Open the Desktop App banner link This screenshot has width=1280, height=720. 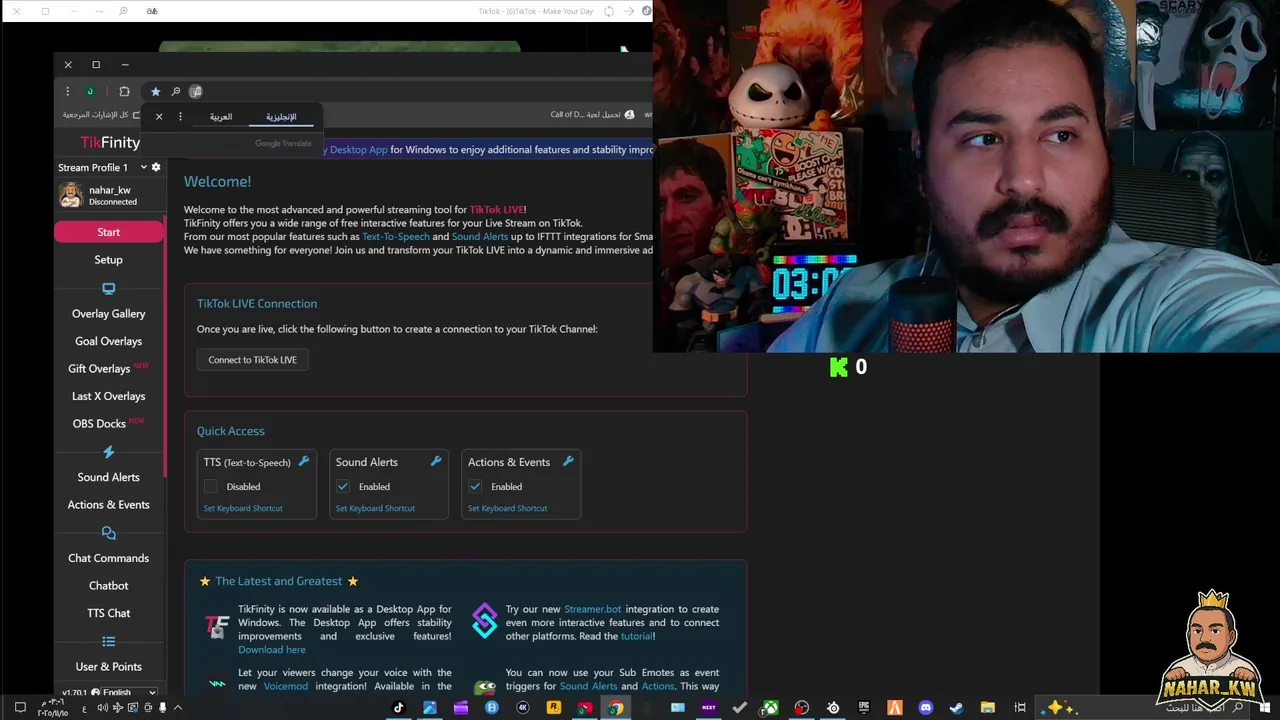tap(358, 150)
